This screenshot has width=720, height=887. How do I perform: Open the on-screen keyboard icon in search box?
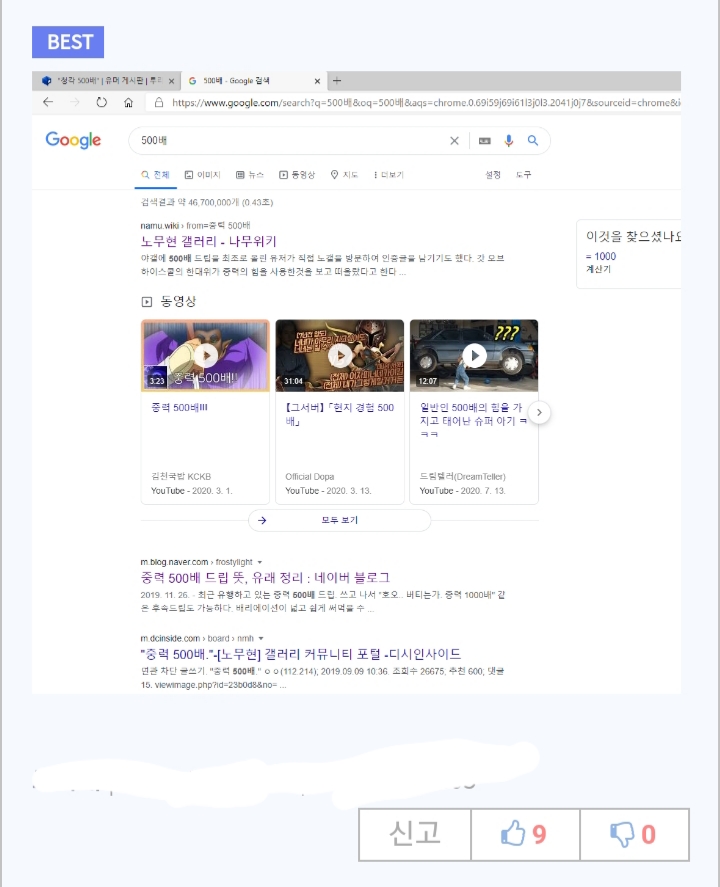coord(485,141)
